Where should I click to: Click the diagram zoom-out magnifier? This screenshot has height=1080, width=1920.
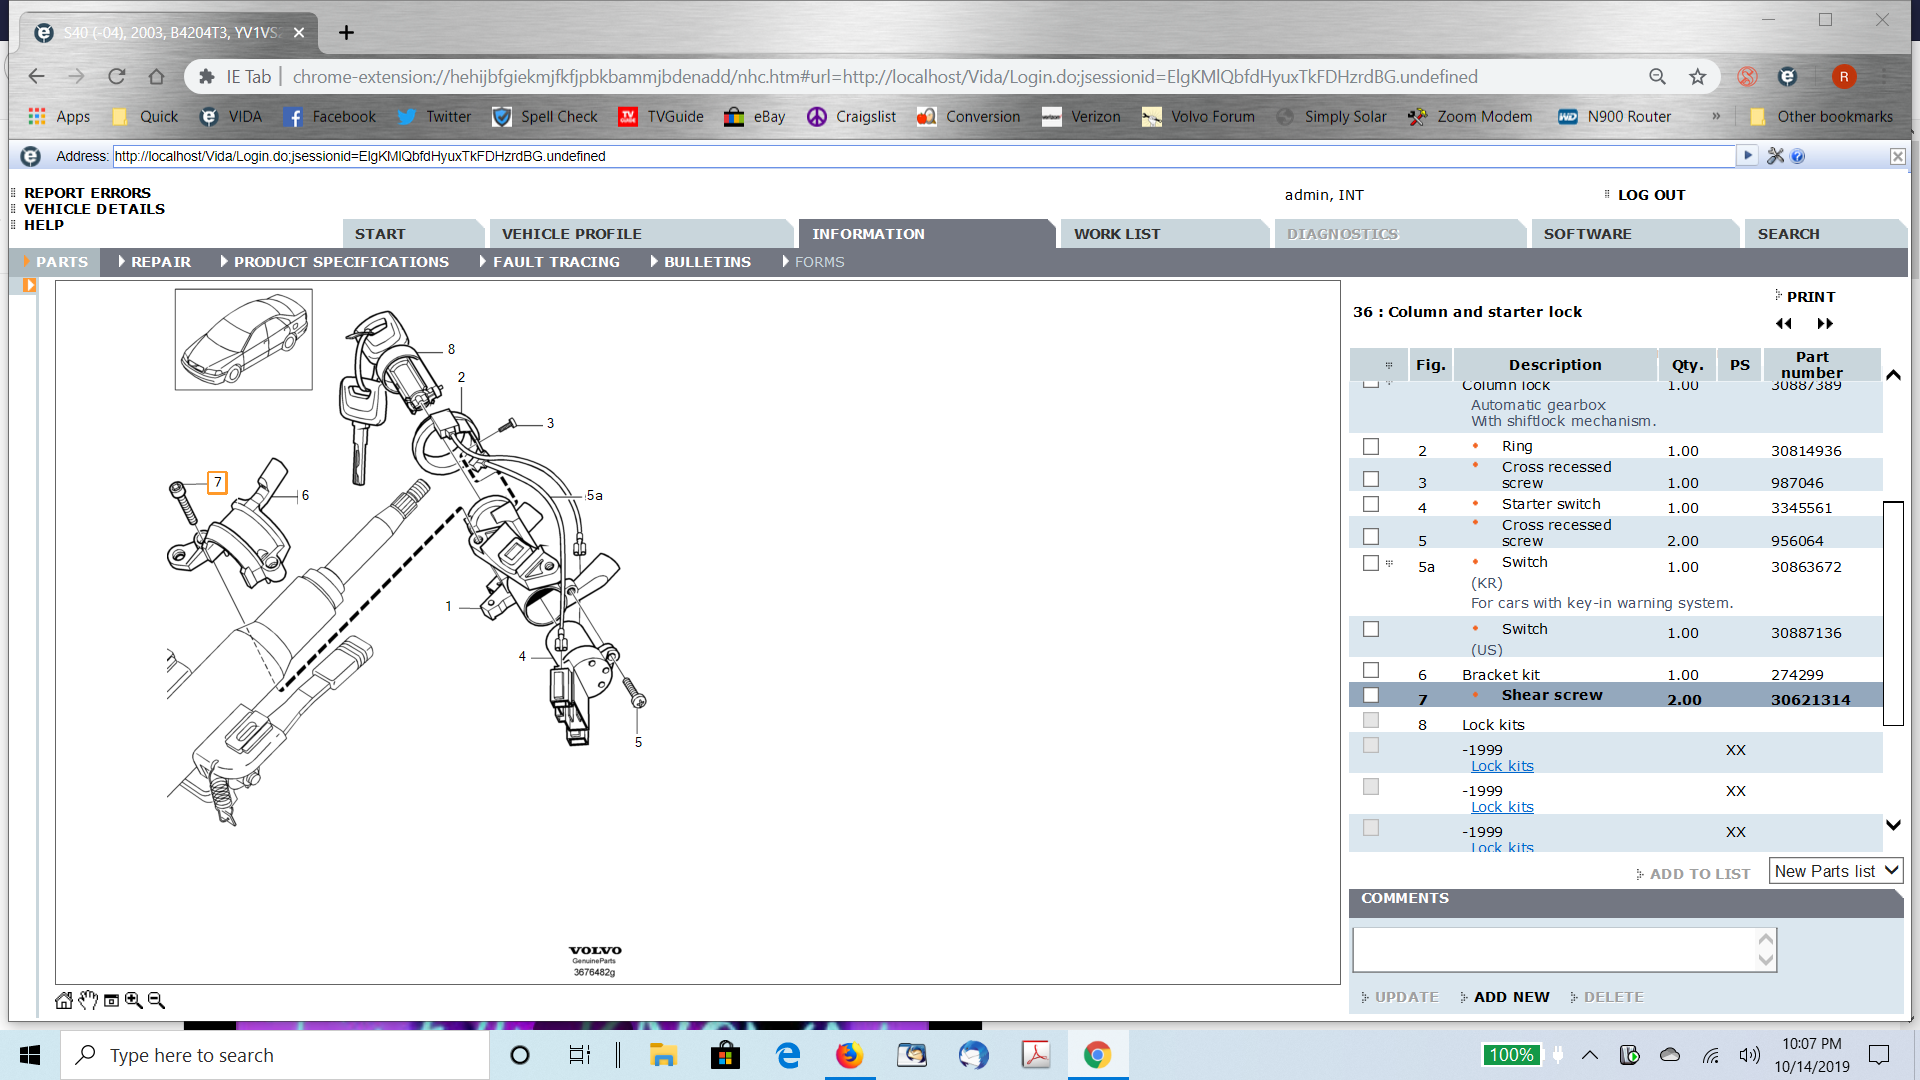coord(156,1000)
